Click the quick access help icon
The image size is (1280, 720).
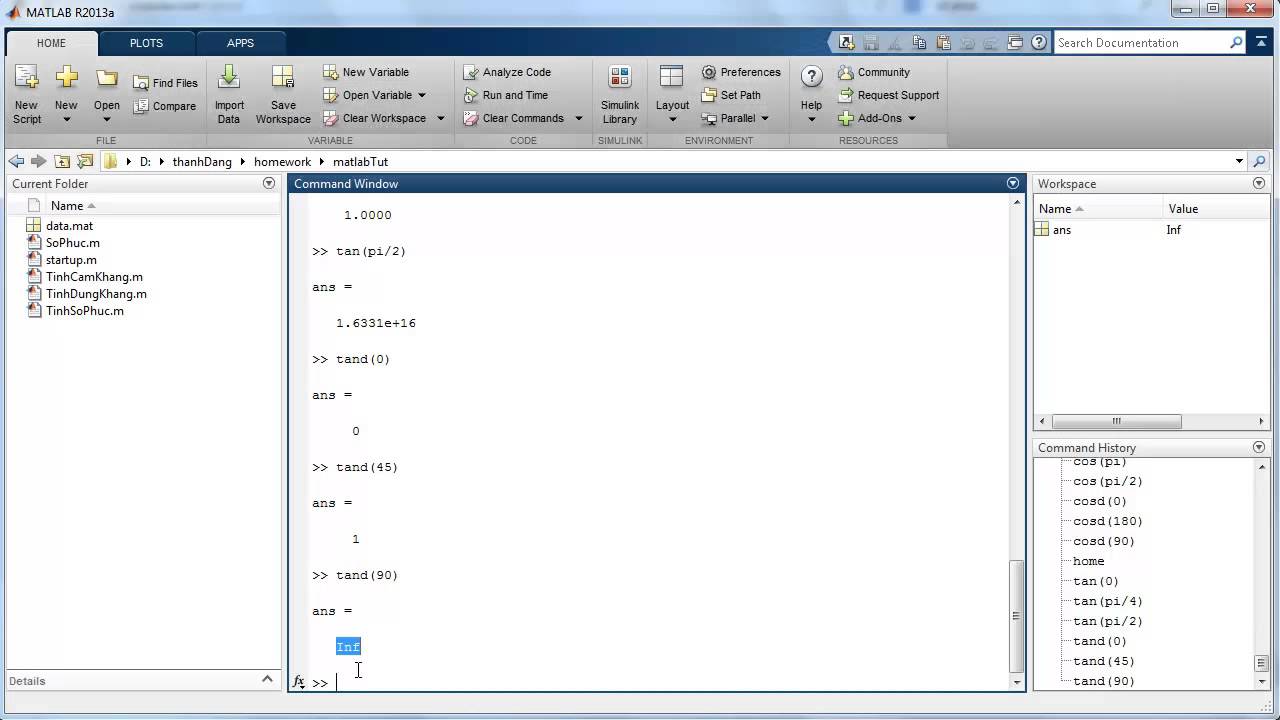(1039, 42)
